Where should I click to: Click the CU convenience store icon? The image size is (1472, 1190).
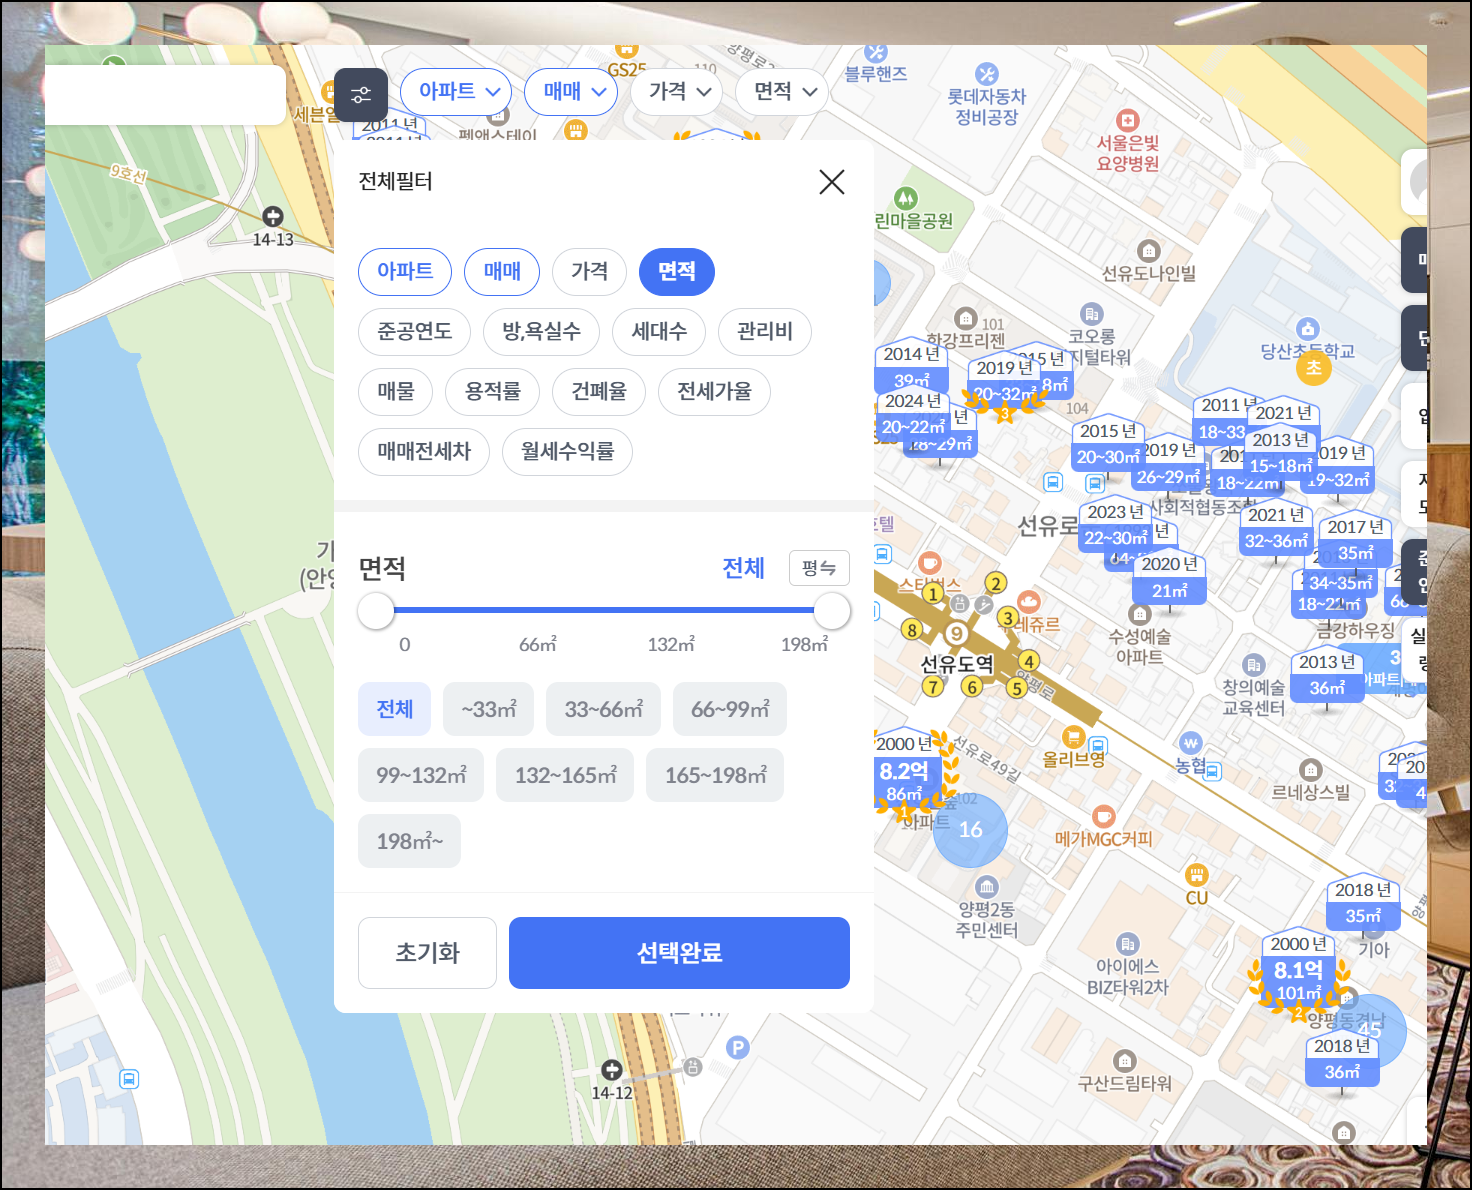[1197, 875]
